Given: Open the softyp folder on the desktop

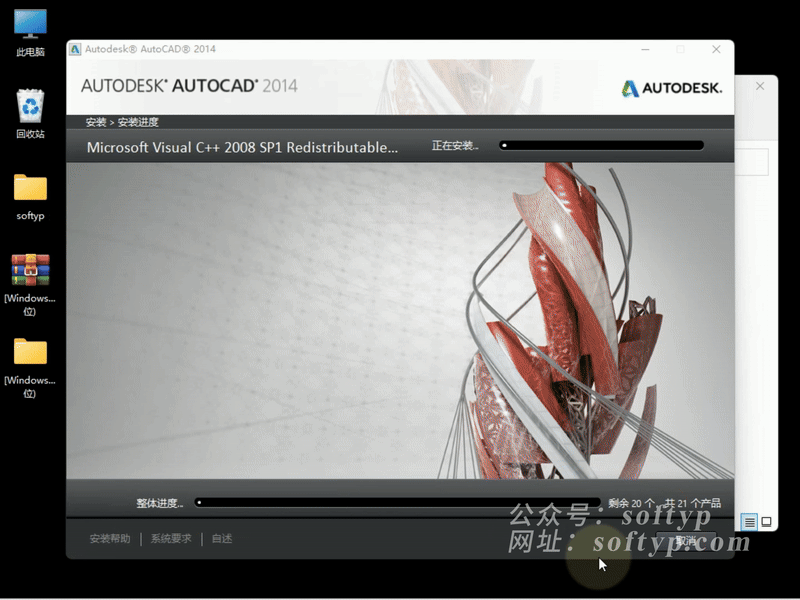Looking at the screenshot, I should pos(30,197).
